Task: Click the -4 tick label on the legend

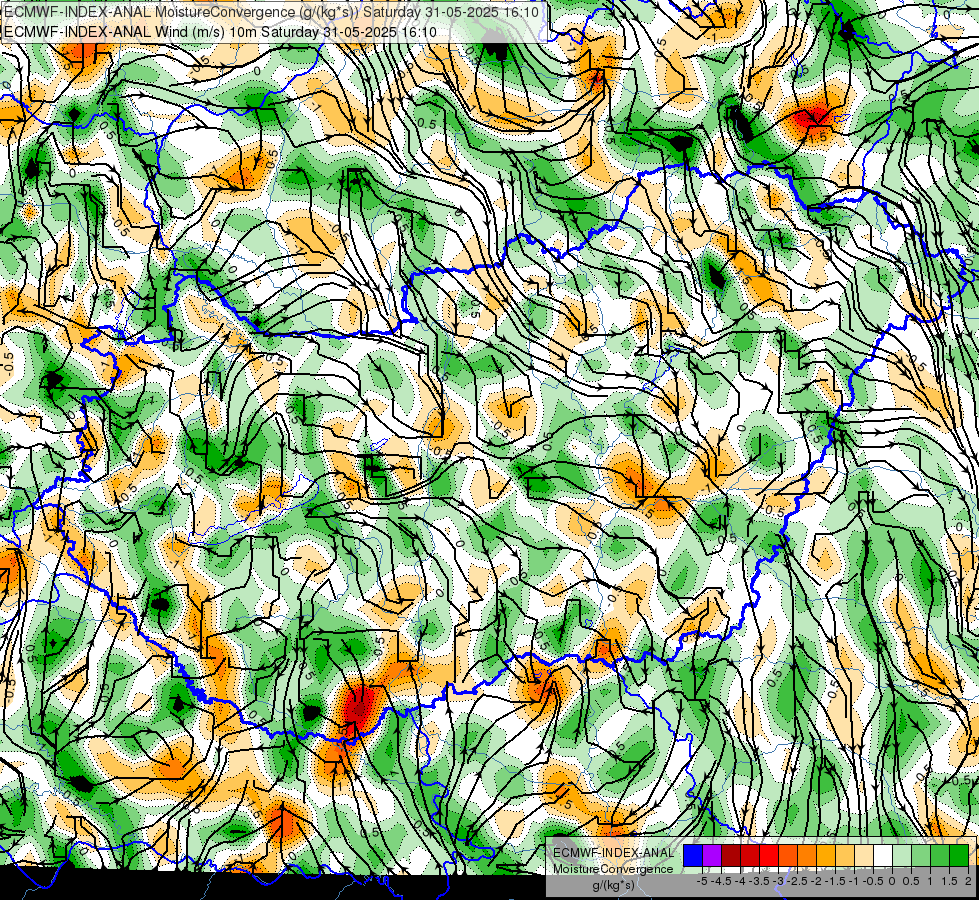Action: tap(740, 881)
